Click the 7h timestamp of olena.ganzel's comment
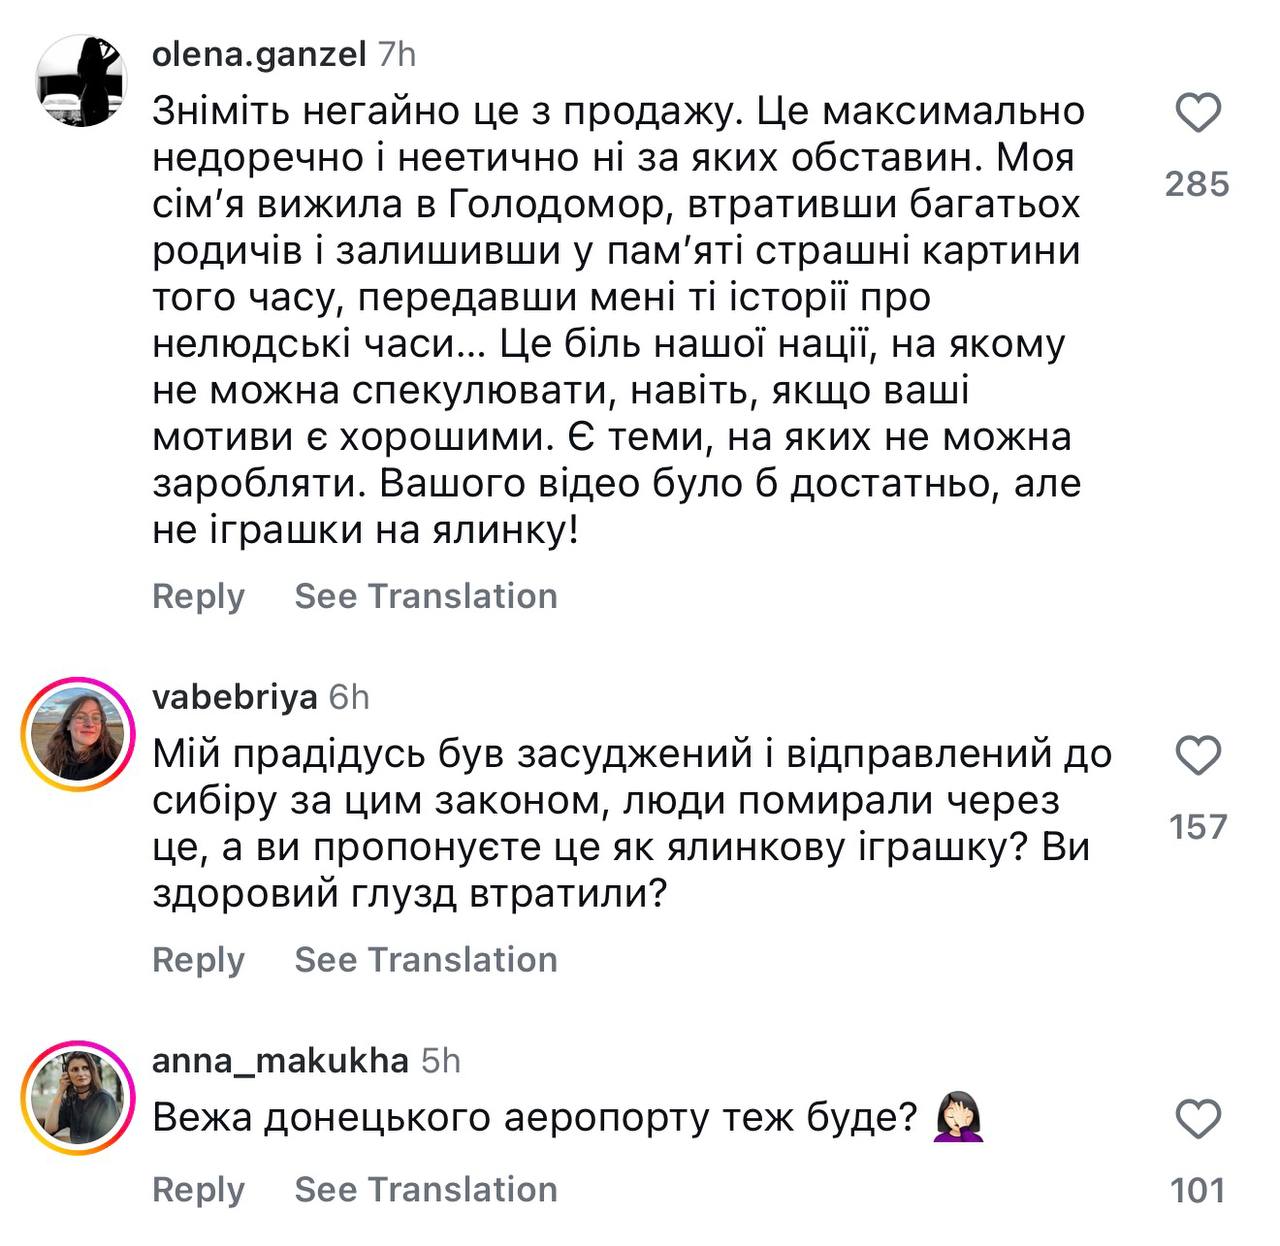 pyautogui.click(x=397, y=54)
